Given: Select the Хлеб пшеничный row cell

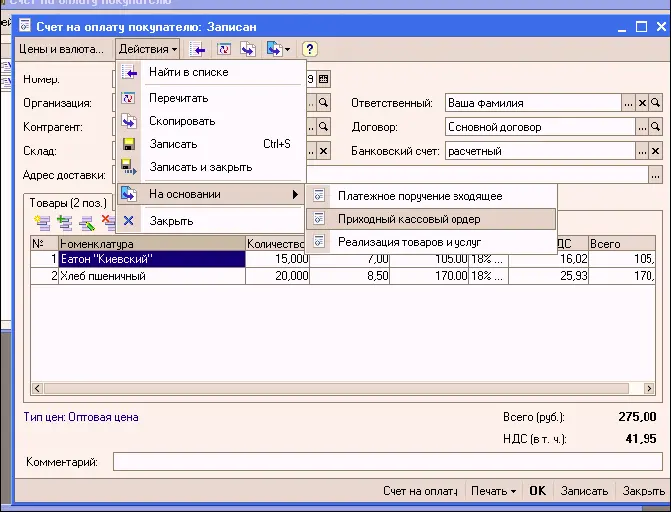Looking at the screenshot, I should pyautogui.click(x=152, y=276).
